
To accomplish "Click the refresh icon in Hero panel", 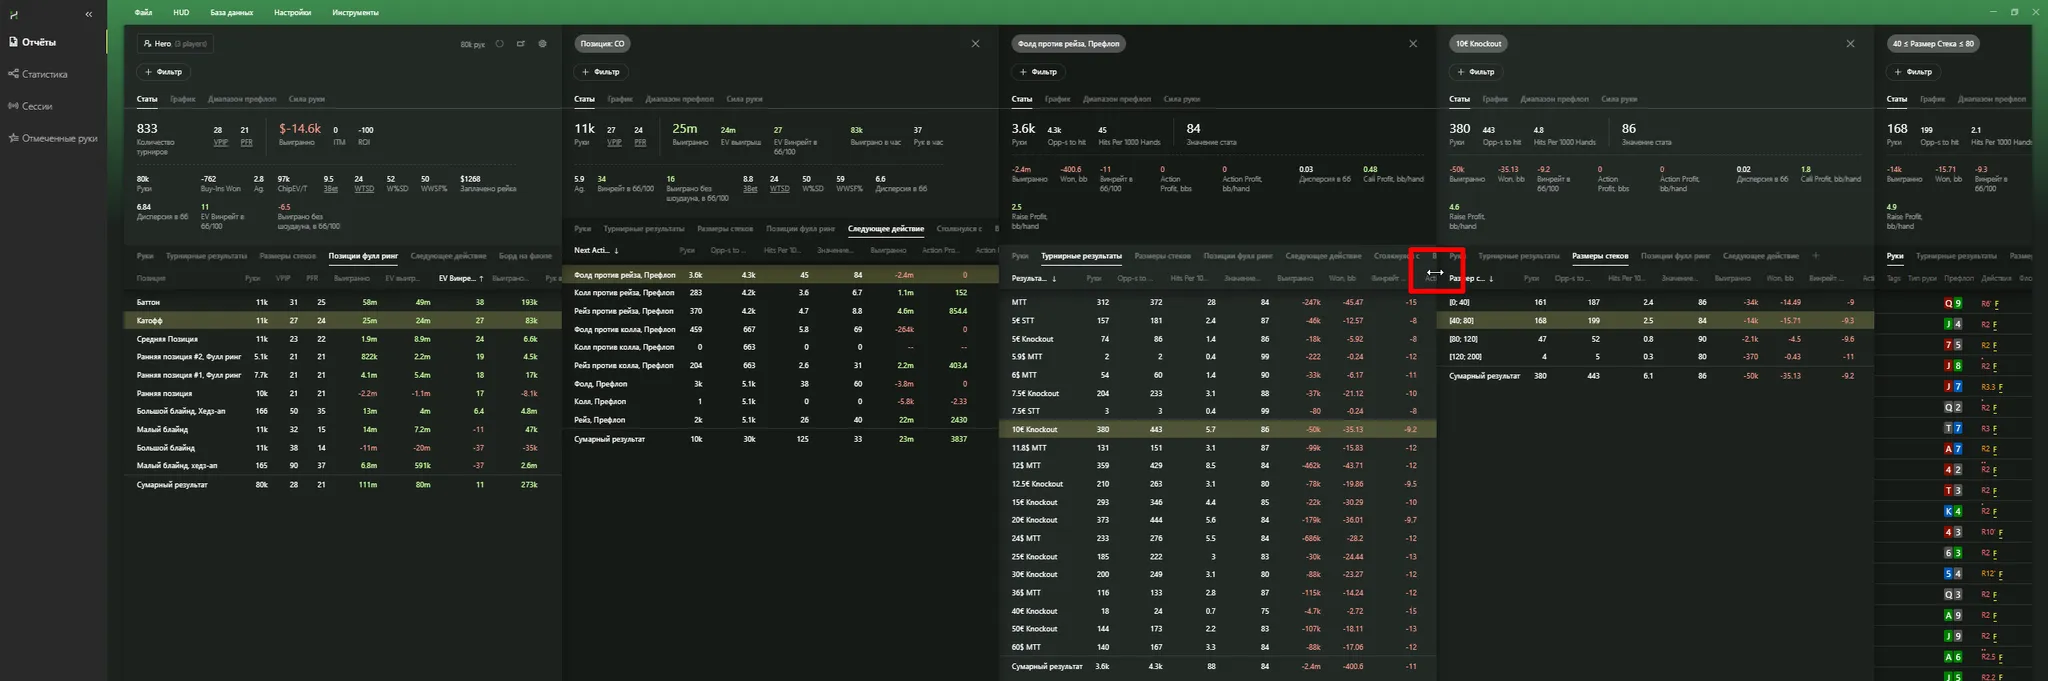I will (499, 44).
